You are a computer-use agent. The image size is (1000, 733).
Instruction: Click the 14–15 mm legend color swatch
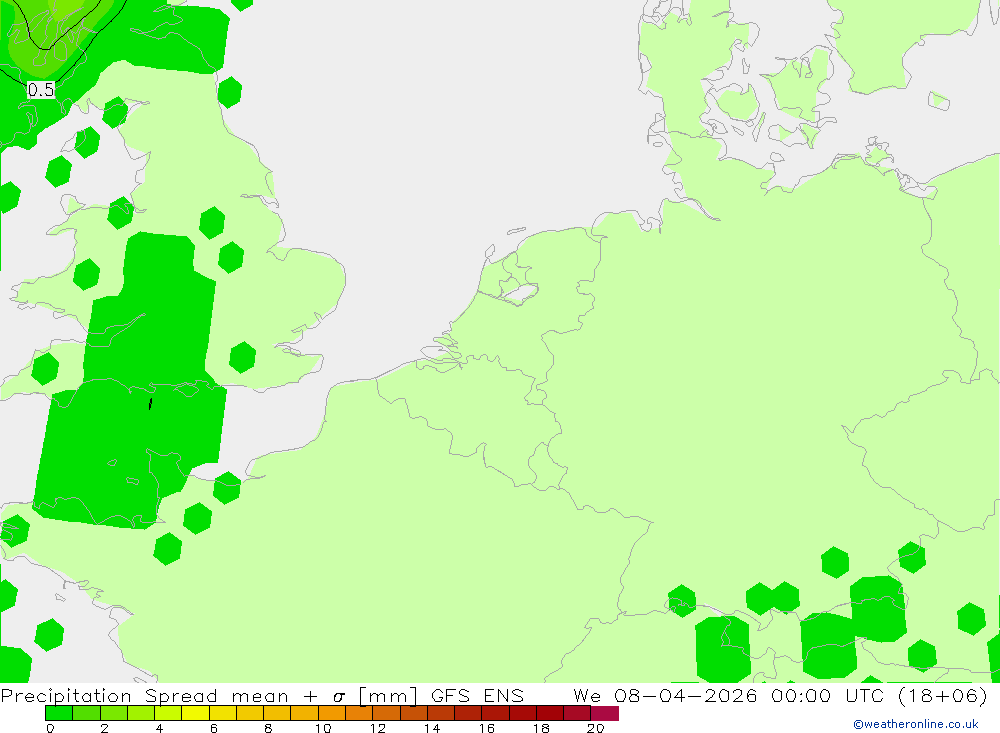(441, 713)
